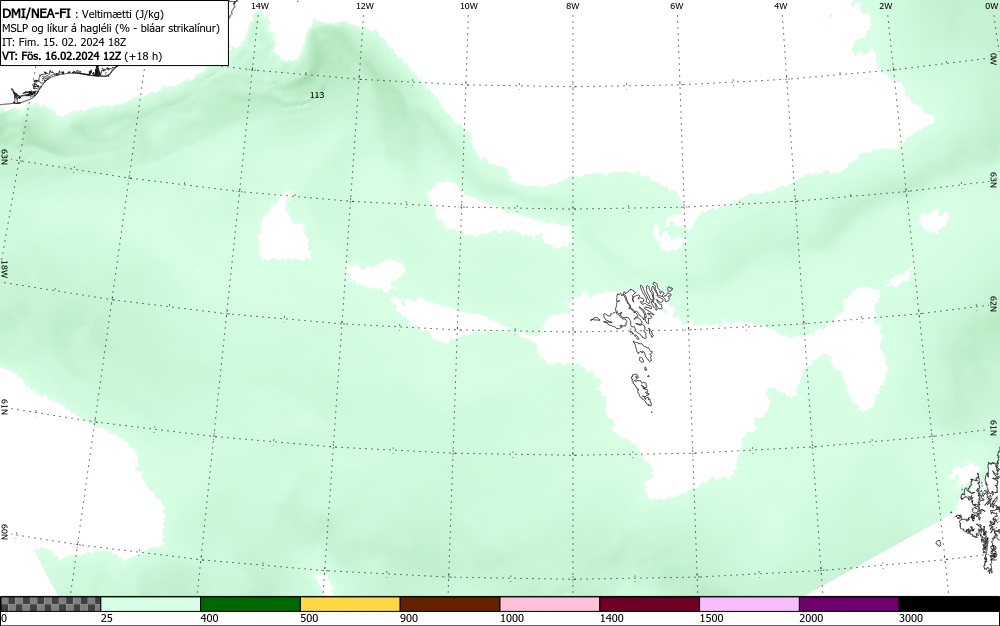This screenshot has height=626, width=1000.
Task: Click the dark green 400–500 legend swatch
Action: point(250,604)
